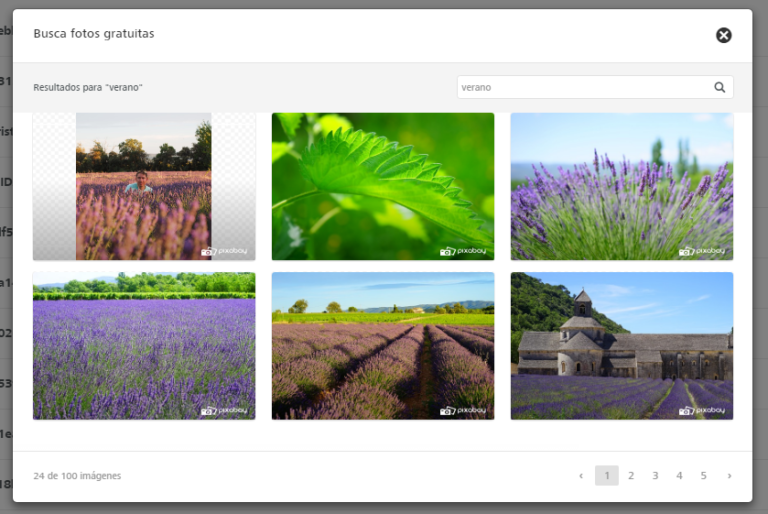Screen dimensions: 768x514
Task: Select the boy in lavender field photo
Action: 143,186
